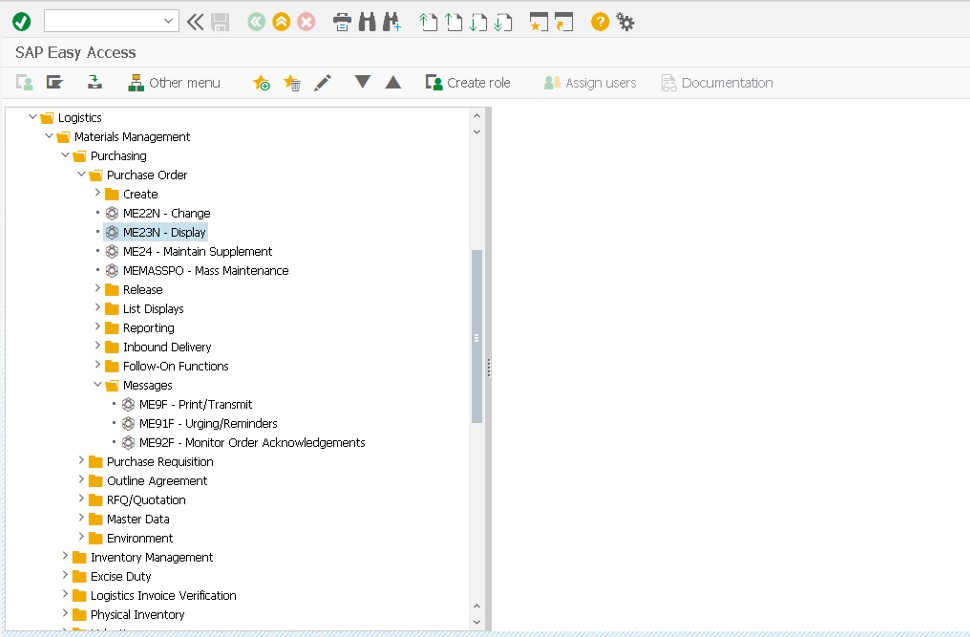Go to Last Page icon
Viewport: 970px width, 637px height.
click(503, 22)
